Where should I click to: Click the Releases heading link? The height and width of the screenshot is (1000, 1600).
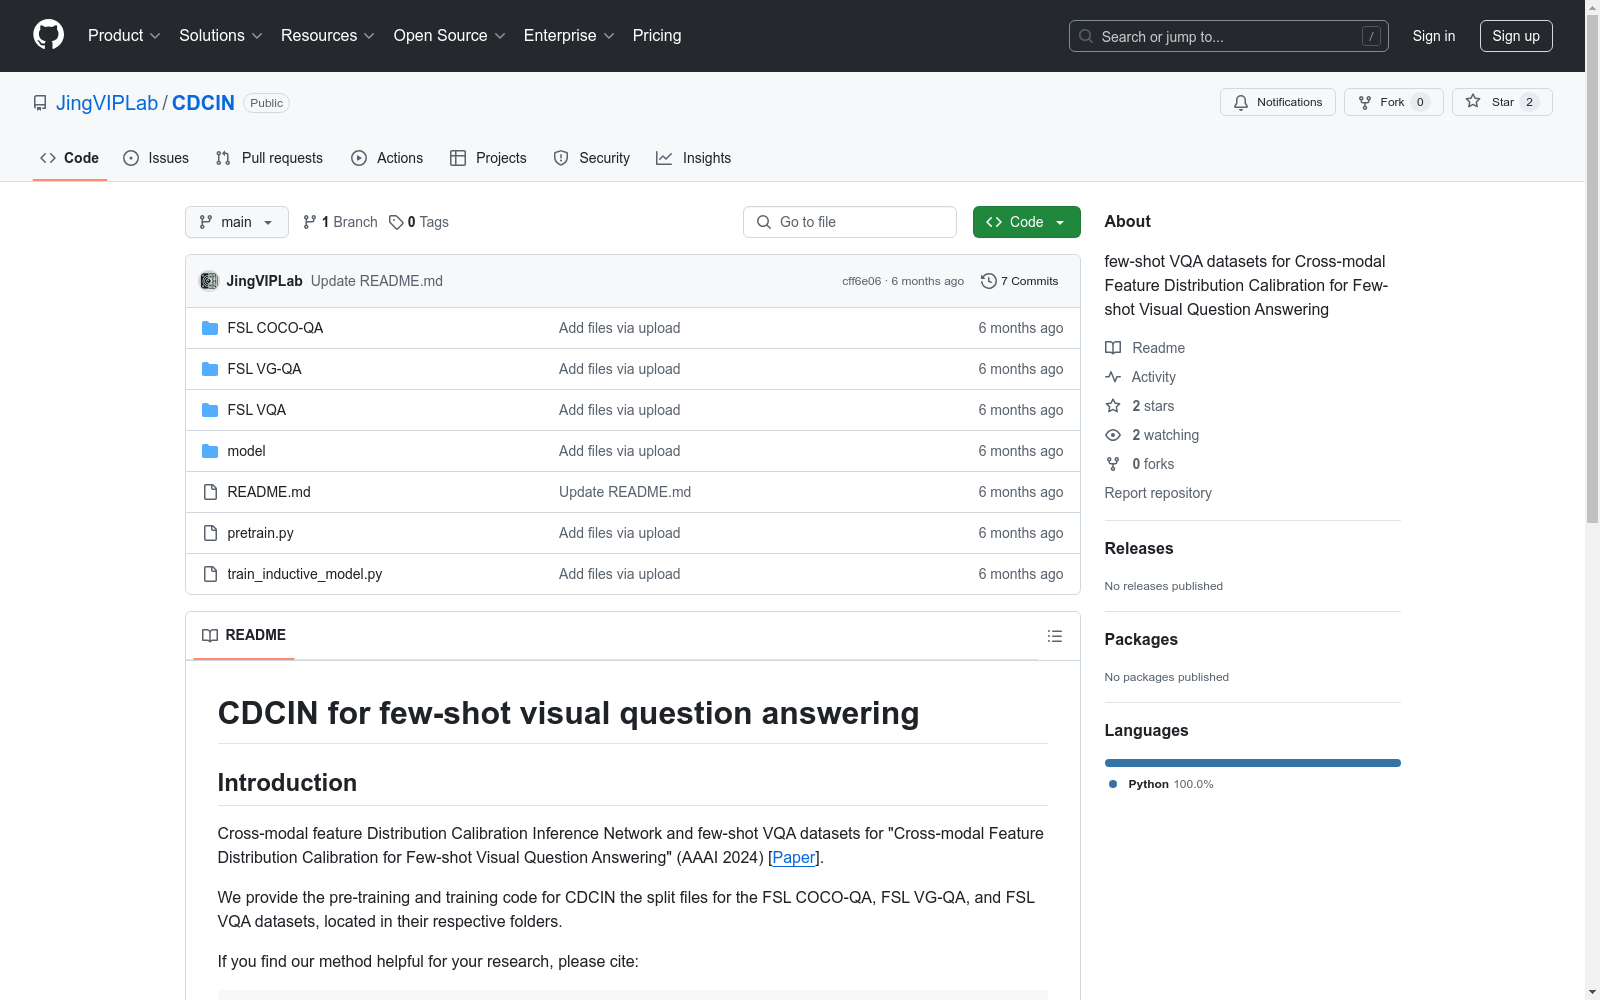point(1139,548)
